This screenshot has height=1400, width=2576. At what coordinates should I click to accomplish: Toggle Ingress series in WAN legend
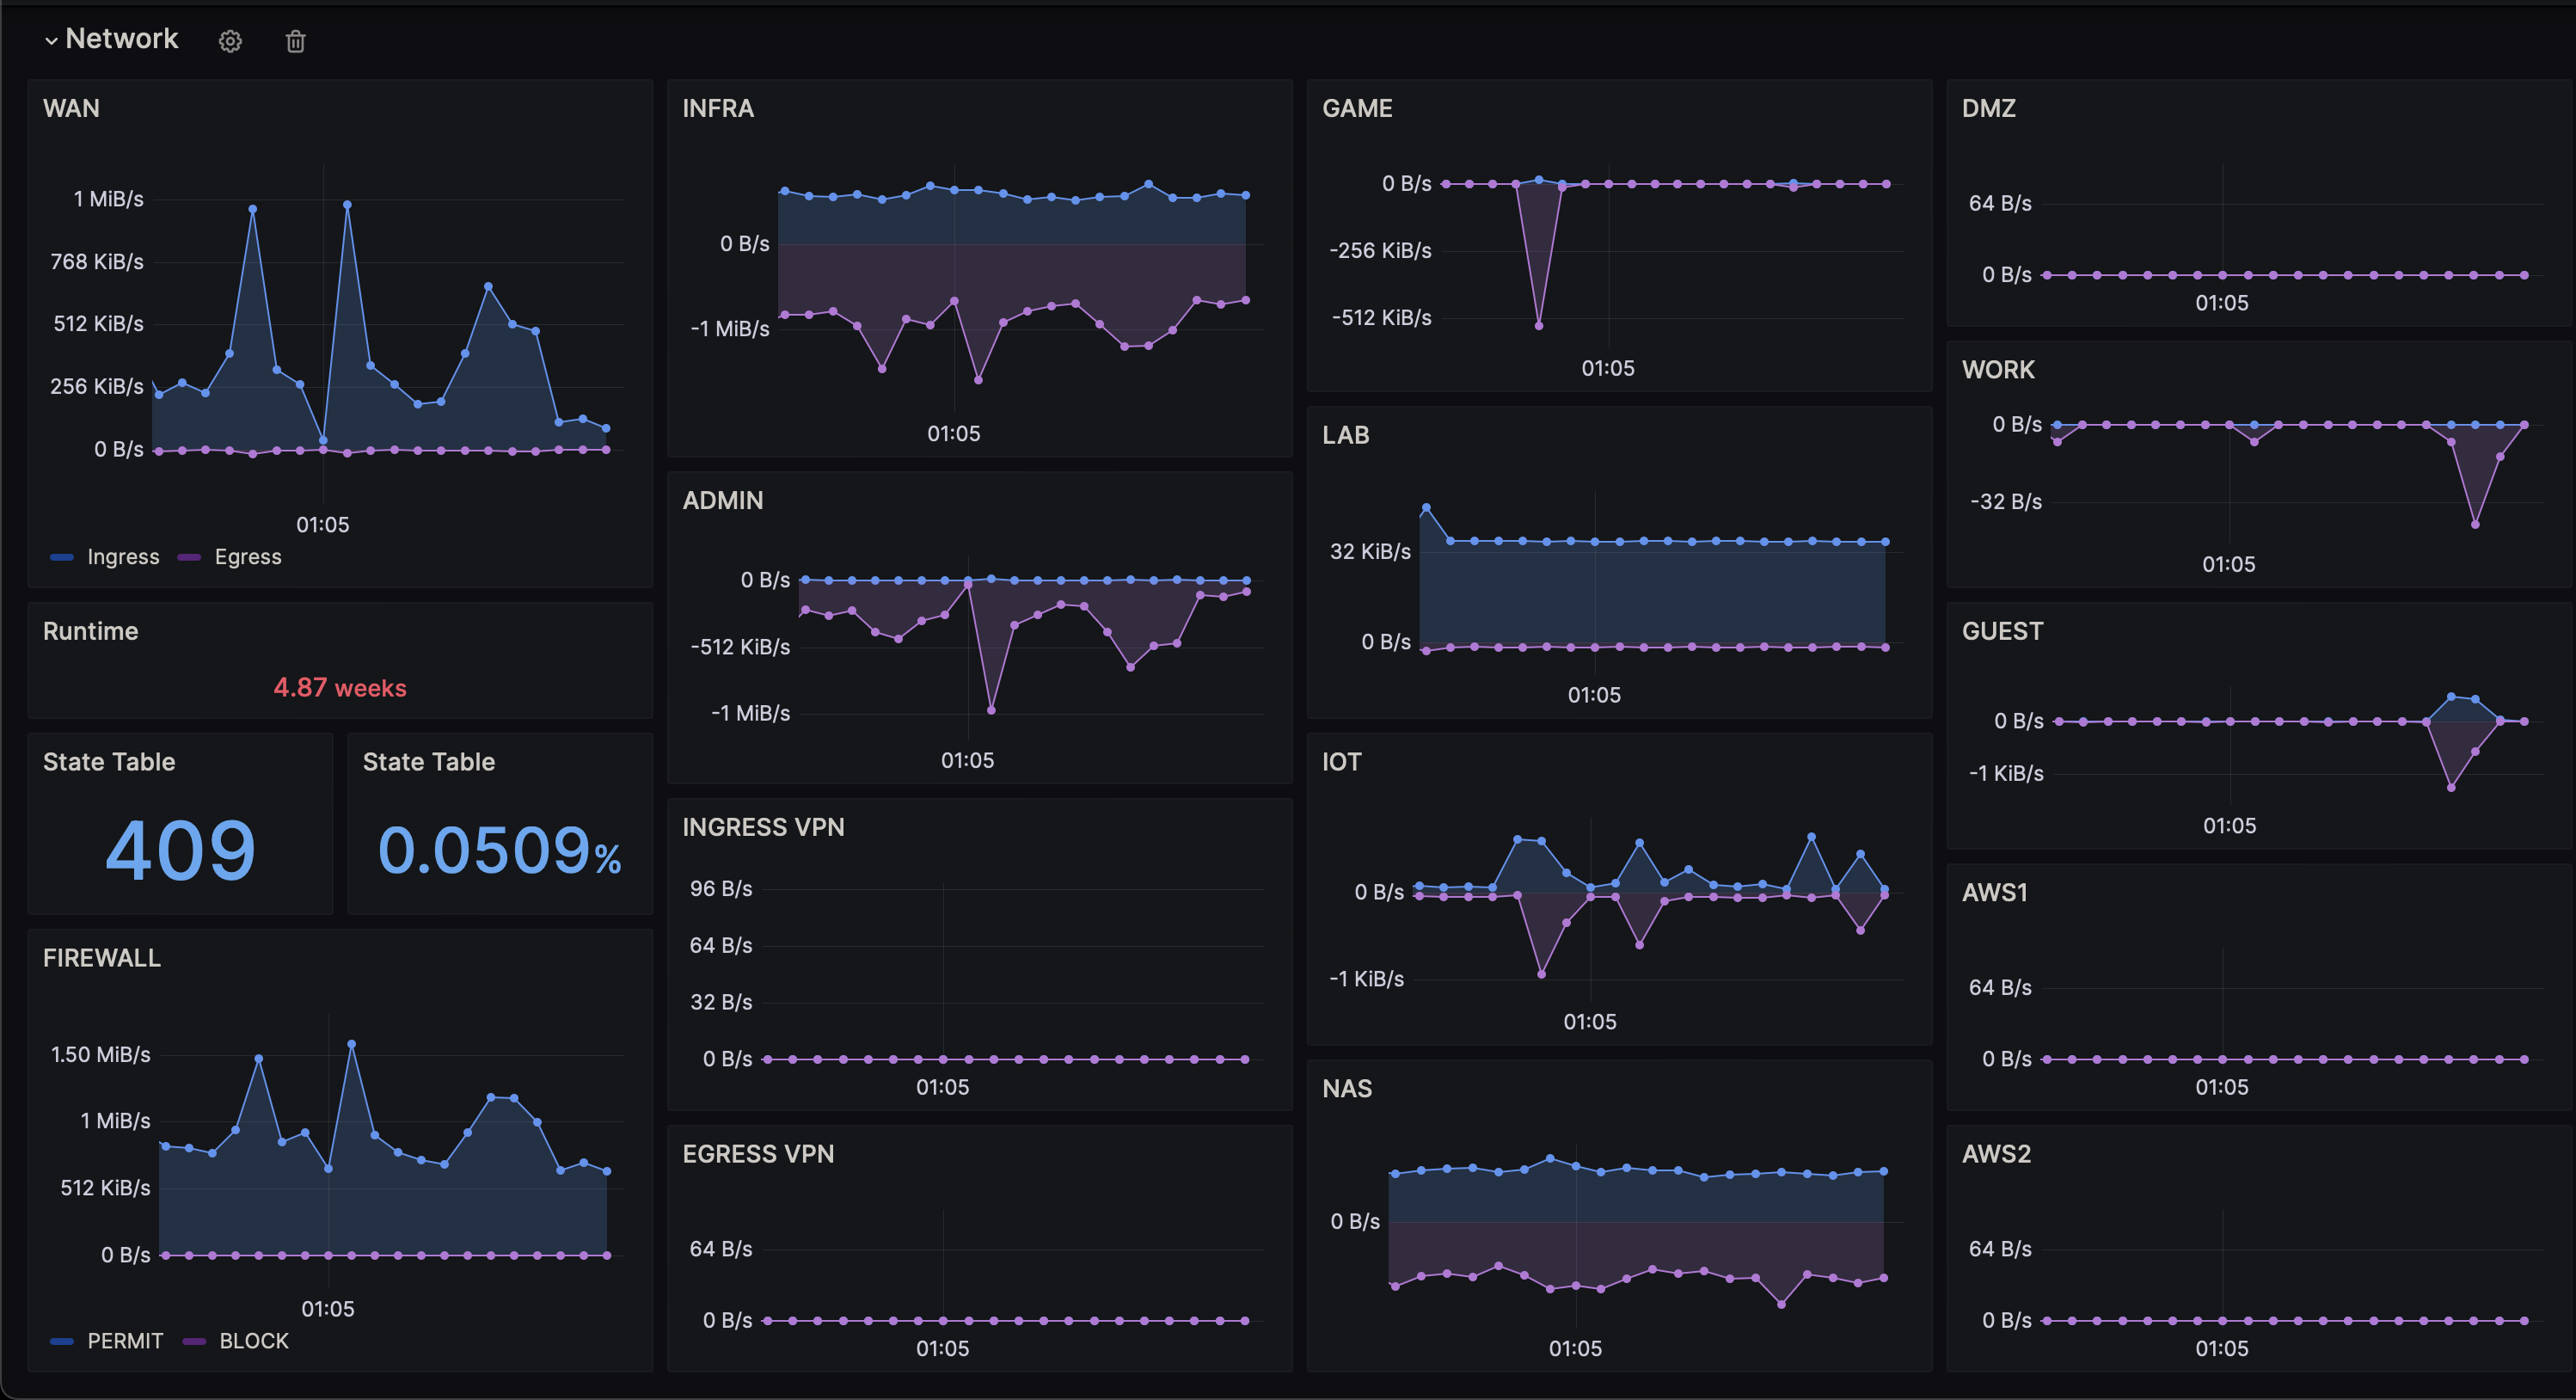pos(122,557)
